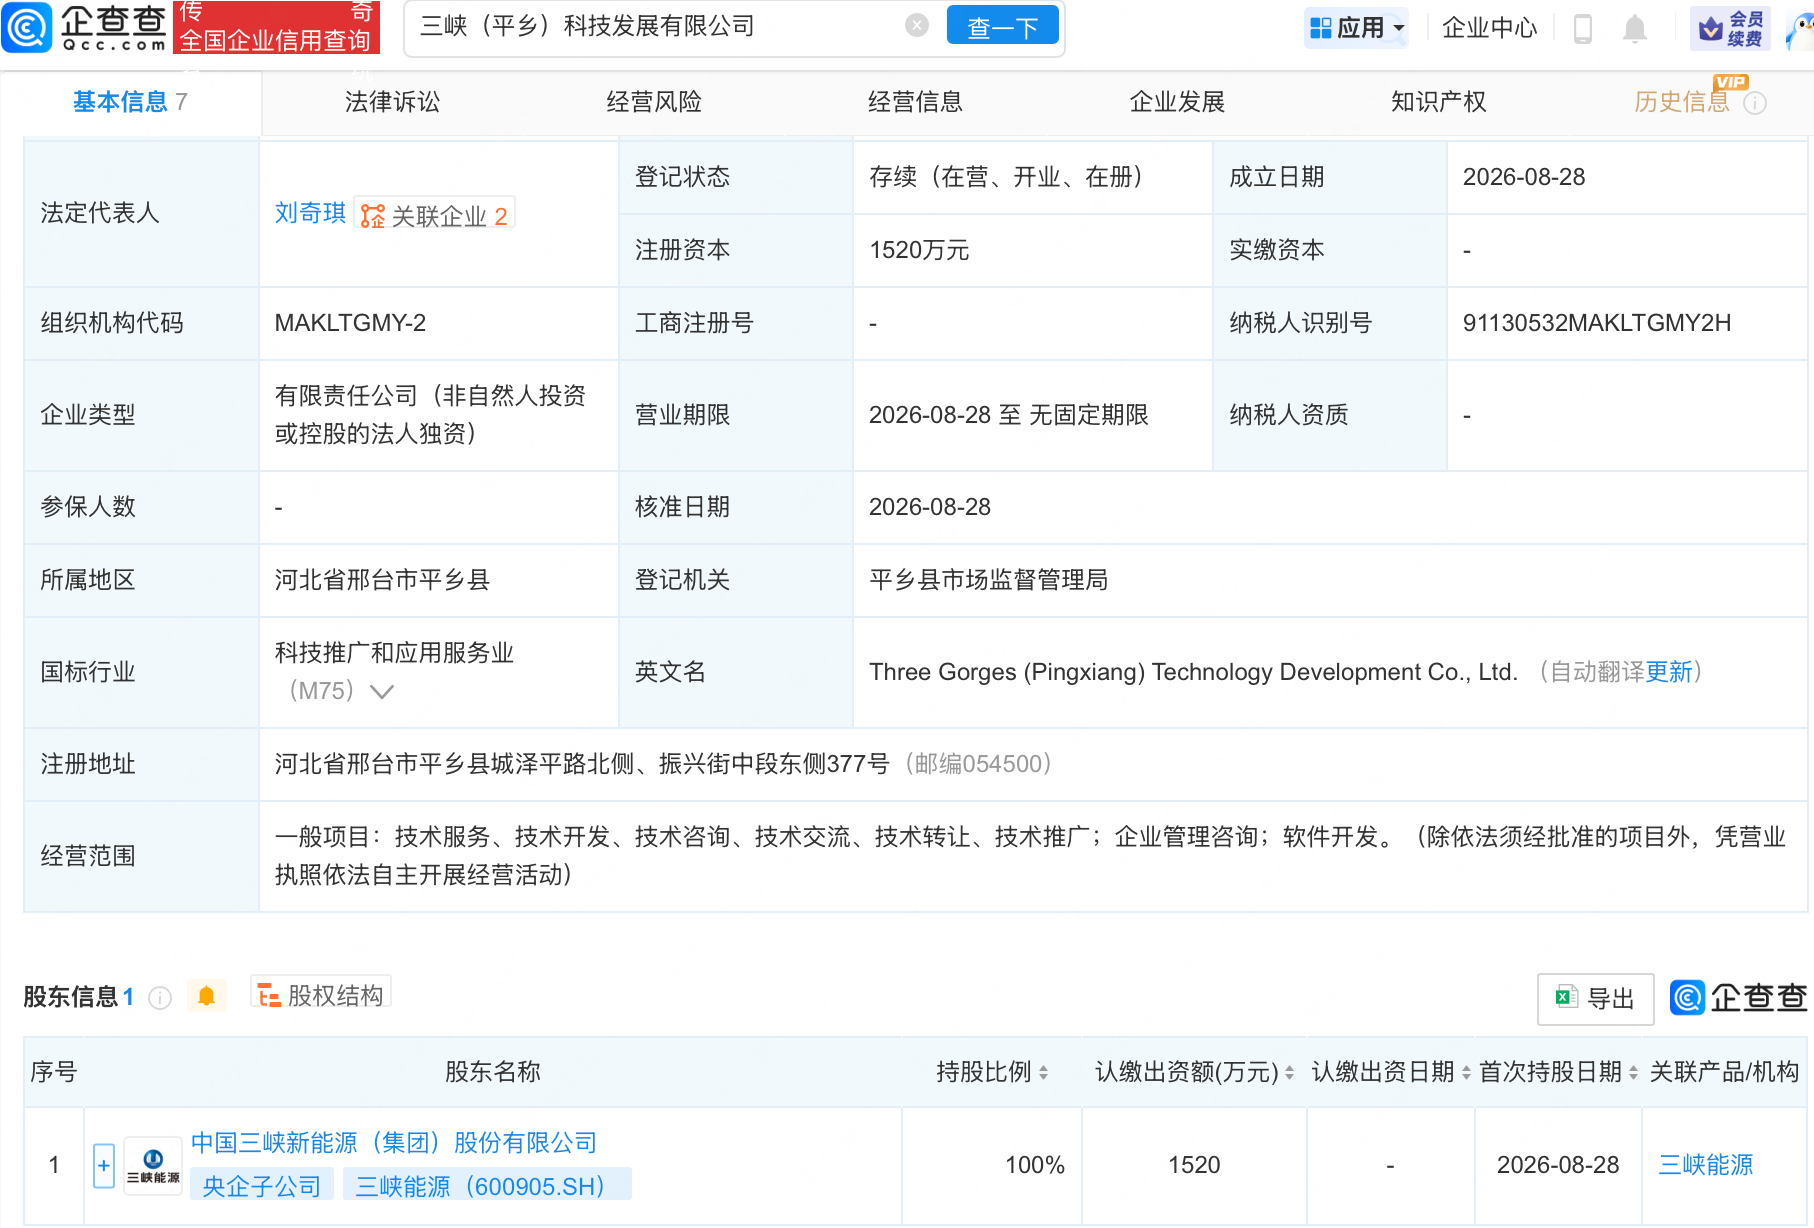Click the 会员续费 membership badge
This screenshot has width=1814, height=1228.
(1730, 28)
